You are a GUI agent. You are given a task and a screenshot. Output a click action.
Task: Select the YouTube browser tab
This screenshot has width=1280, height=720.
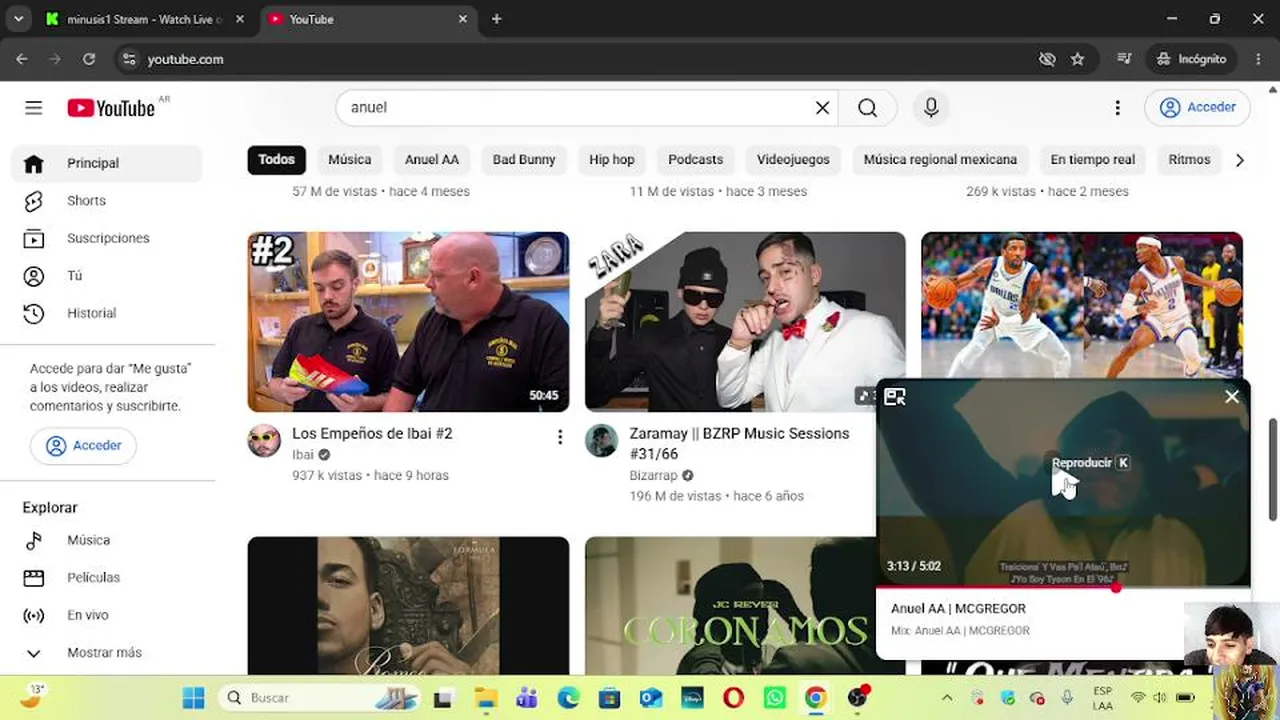367,19
